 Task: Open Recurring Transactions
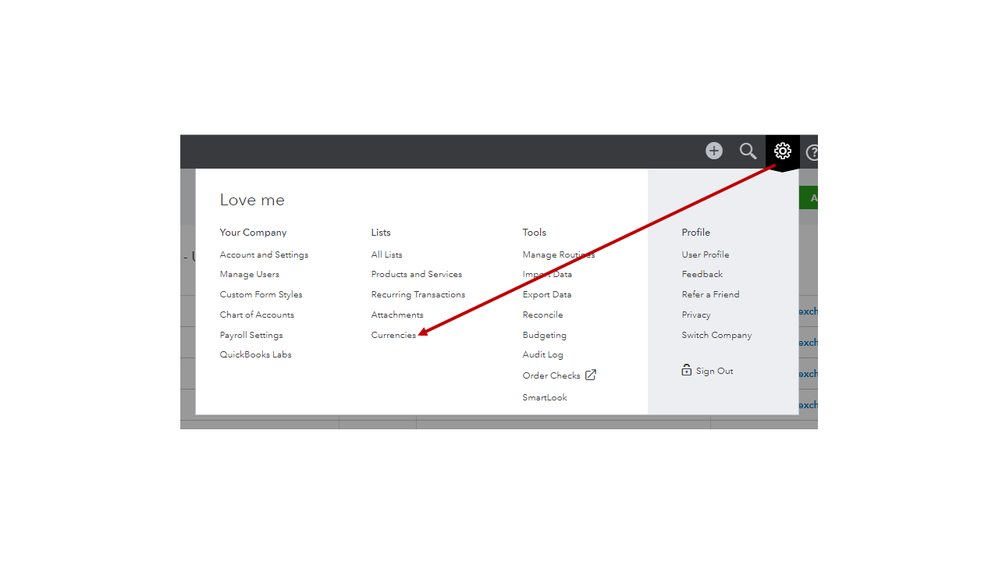[x=418, y=294]
